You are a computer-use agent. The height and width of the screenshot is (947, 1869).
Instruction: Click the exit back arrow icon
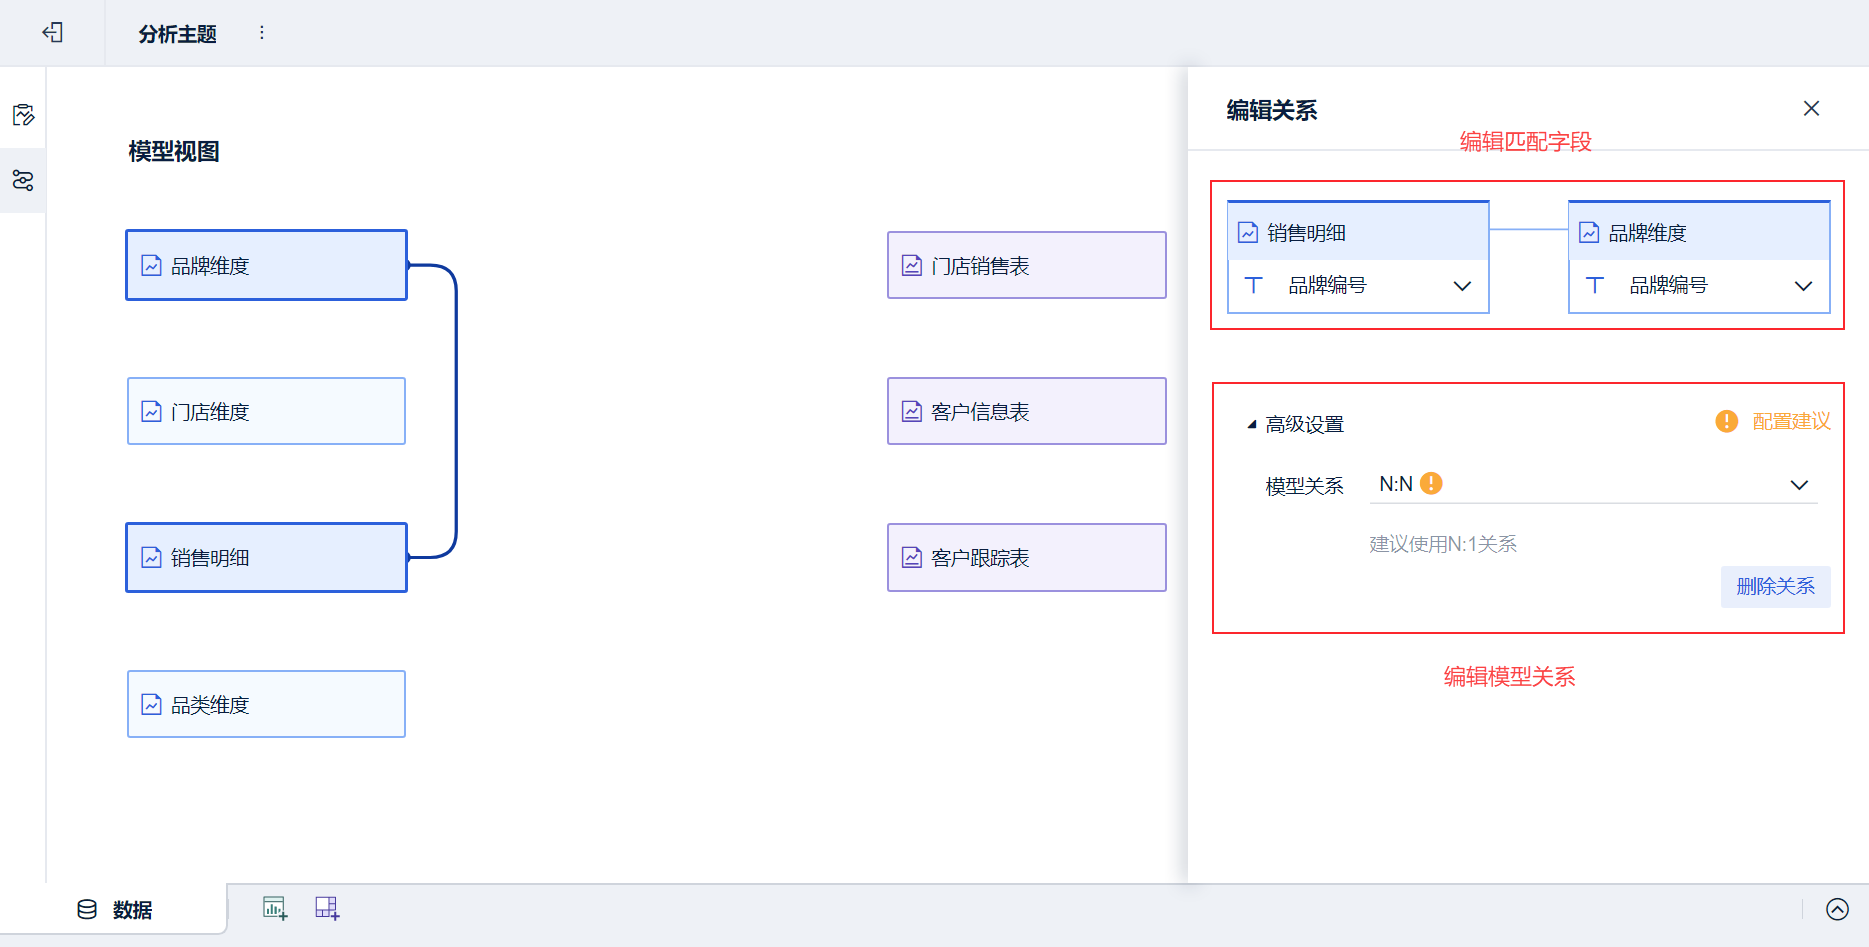click(x=52, y=33)
